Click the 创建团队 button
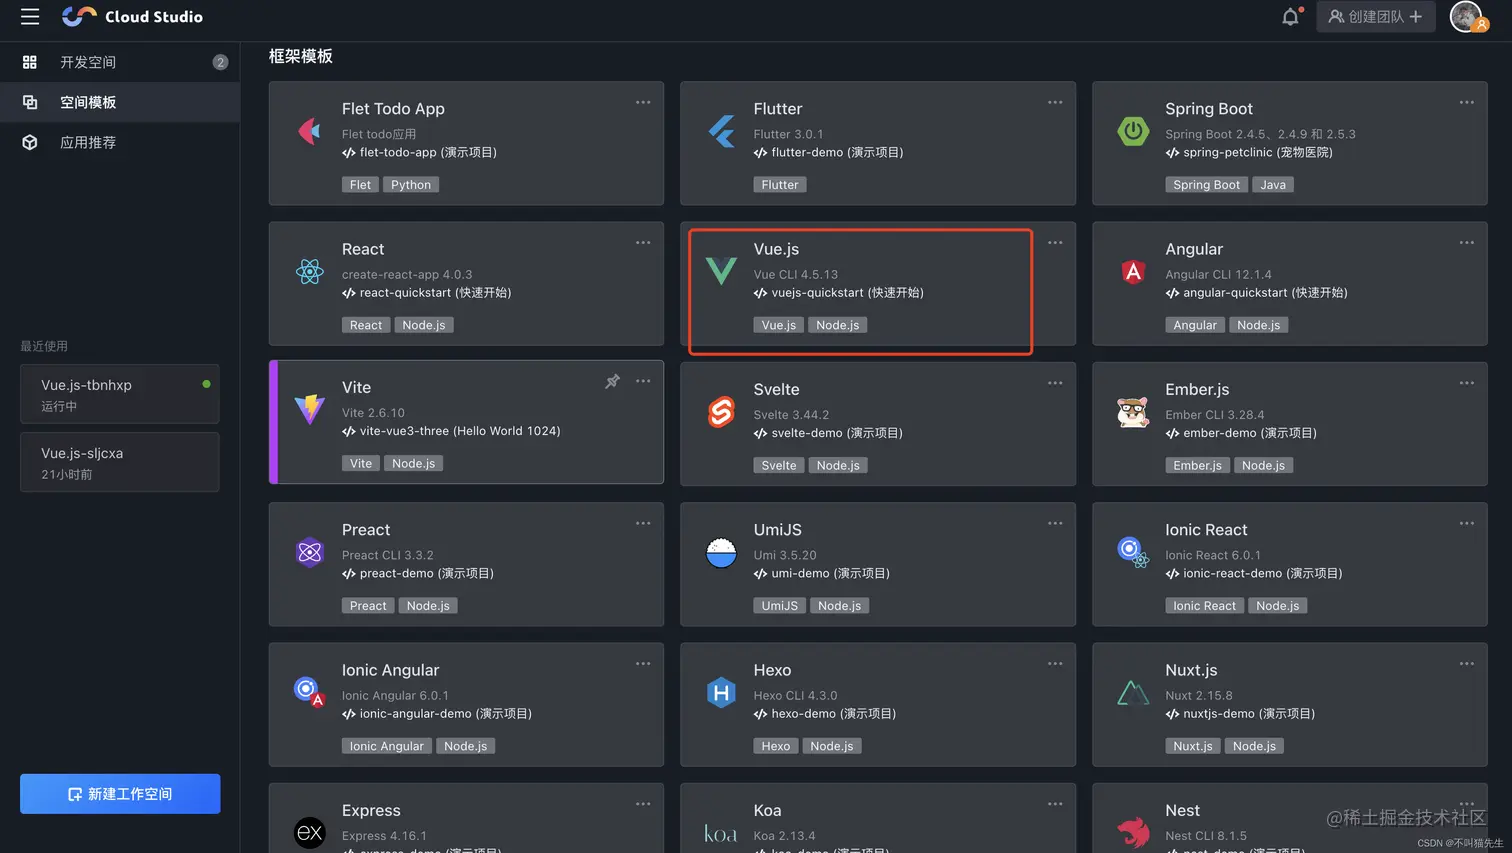 [x=1375, y=16]
